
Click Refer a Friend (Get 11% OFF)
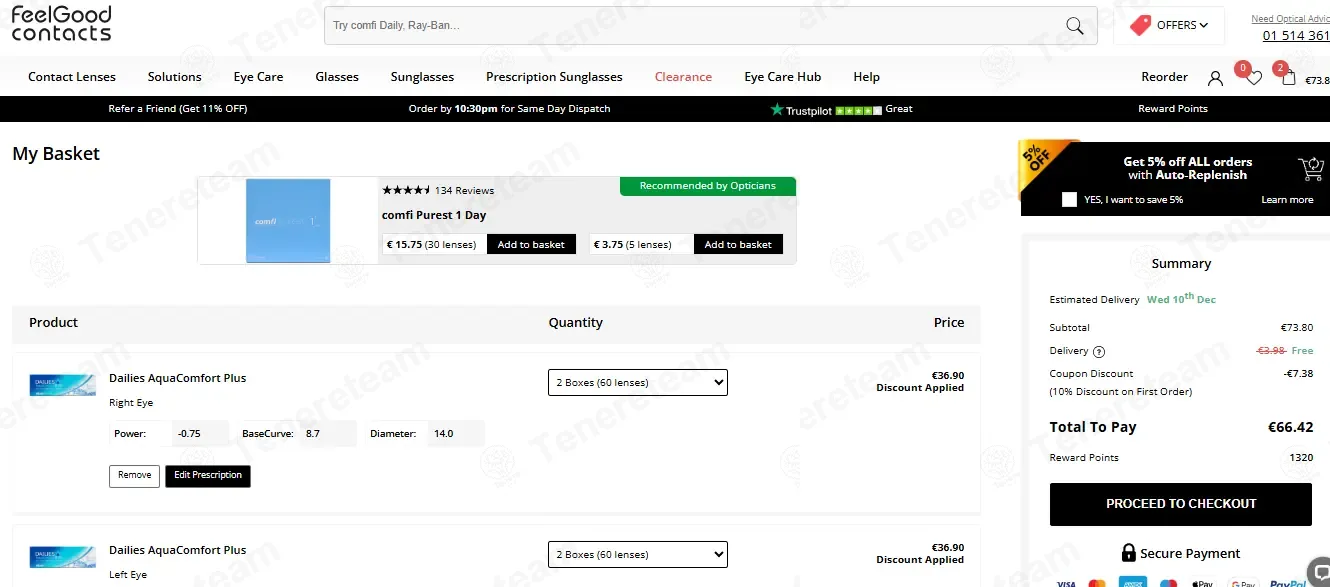178,109
